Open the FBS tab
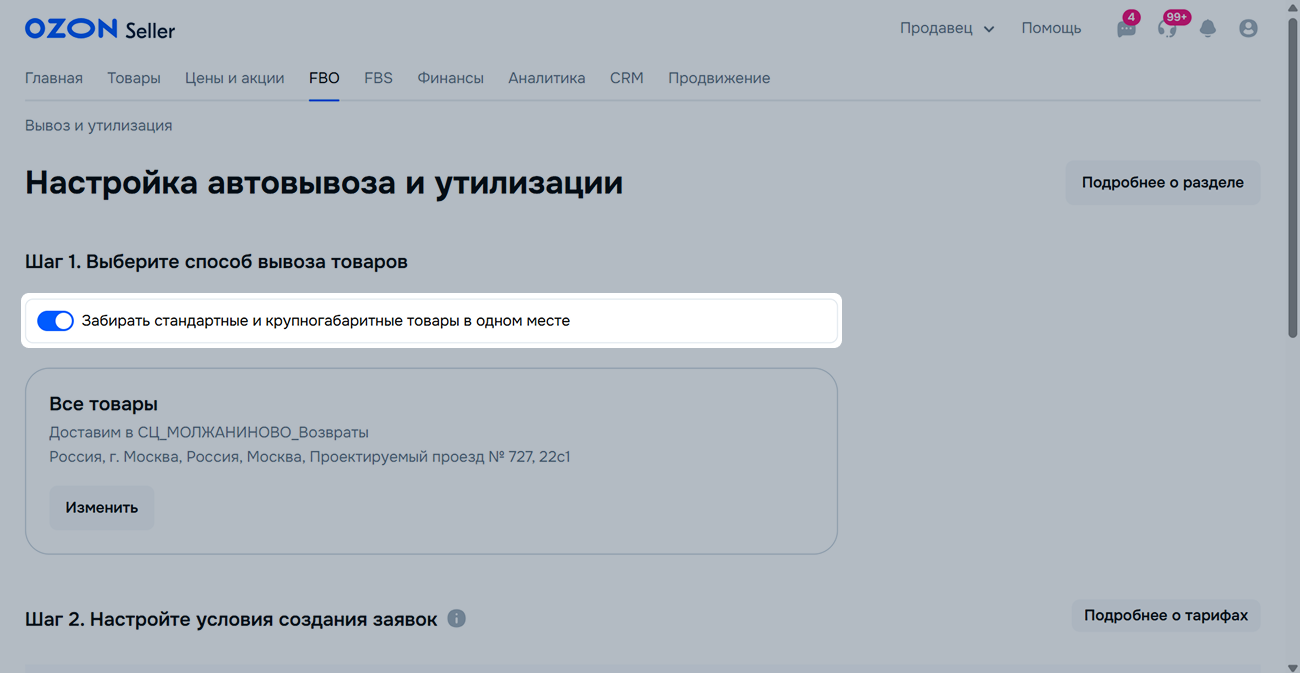The height and width of the screenshot is (673, 1300). pyautogui.click(x=378, y=78)
